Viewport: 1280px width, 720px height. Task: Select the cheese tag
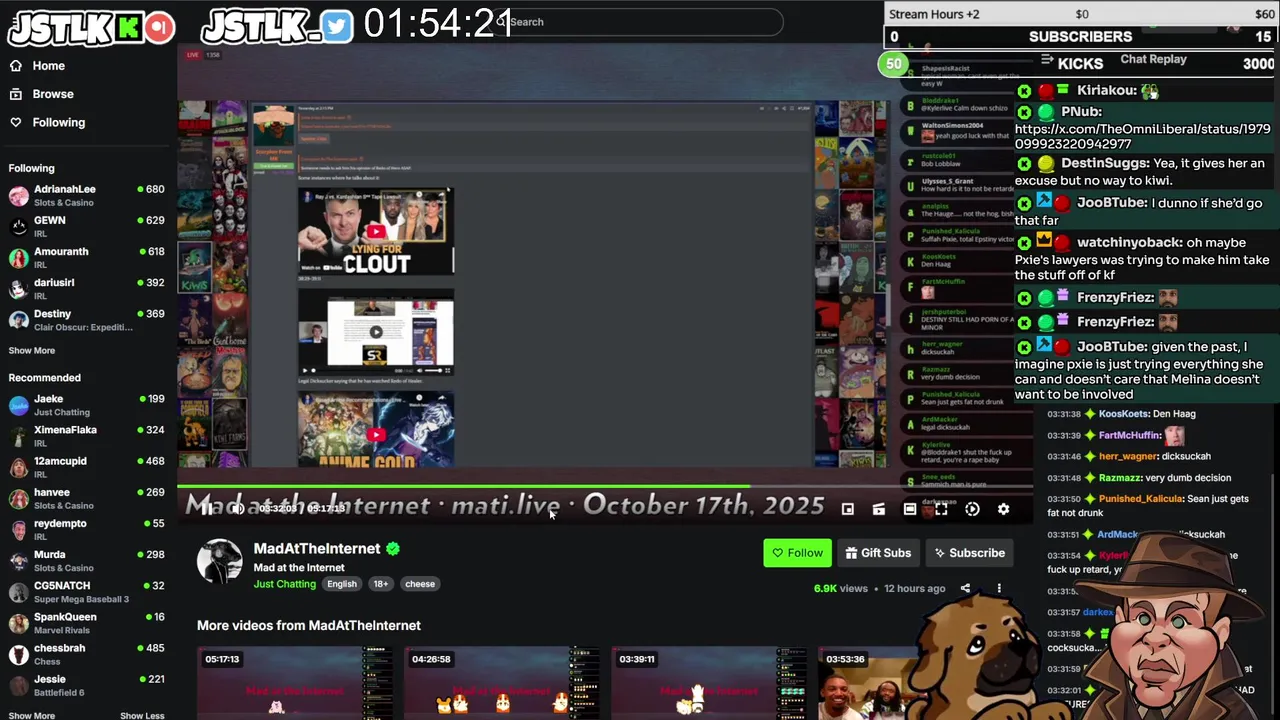coord(420,584)
